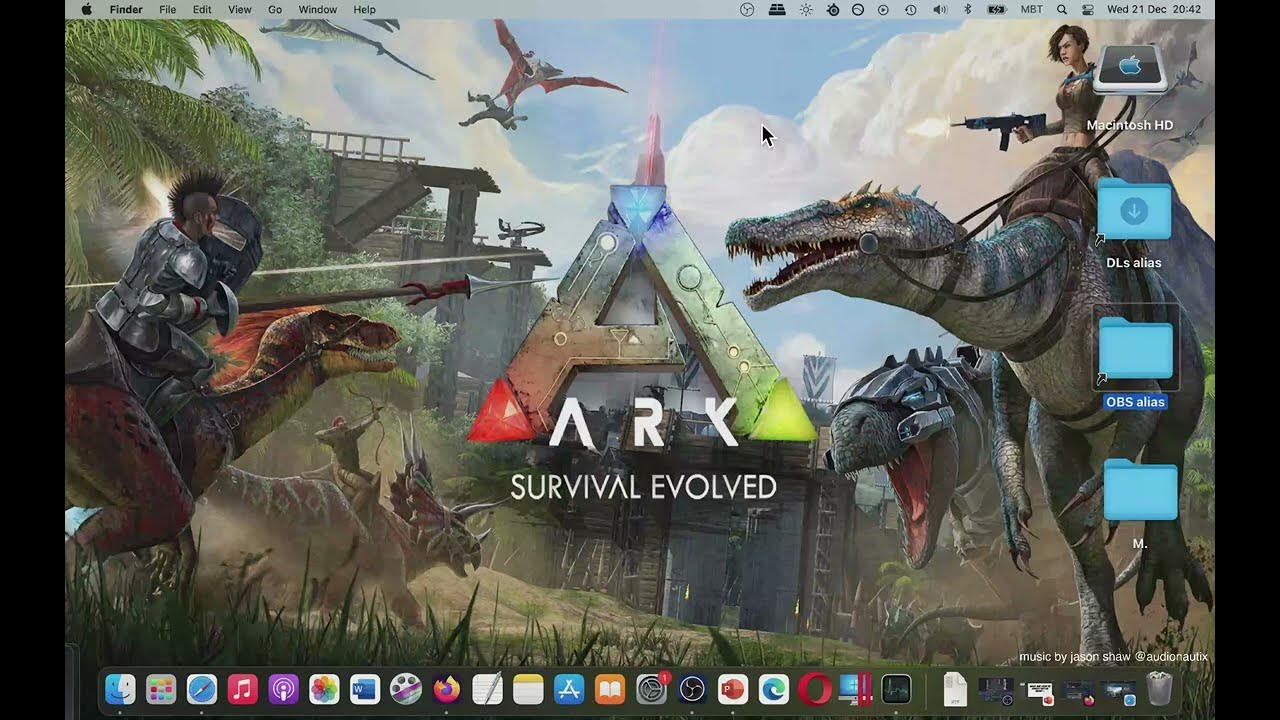The width and height of the screenshot is (1280, 720).
Task: Open Launchpad from the Dock
Action: [x=161, y=689]
